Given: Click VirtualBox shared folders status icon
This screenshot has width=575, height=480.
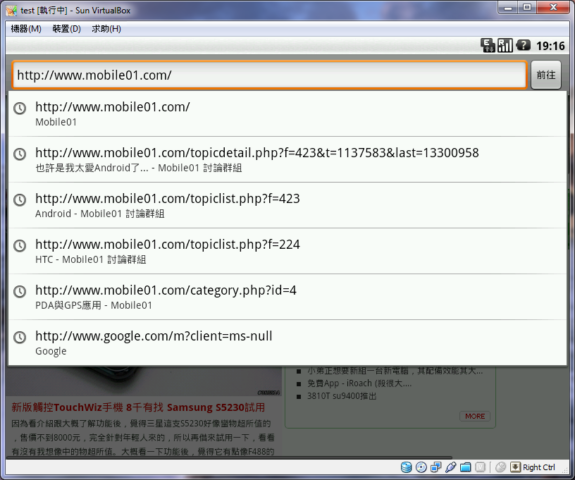Looking at the screenshot, I should [465, 467].
